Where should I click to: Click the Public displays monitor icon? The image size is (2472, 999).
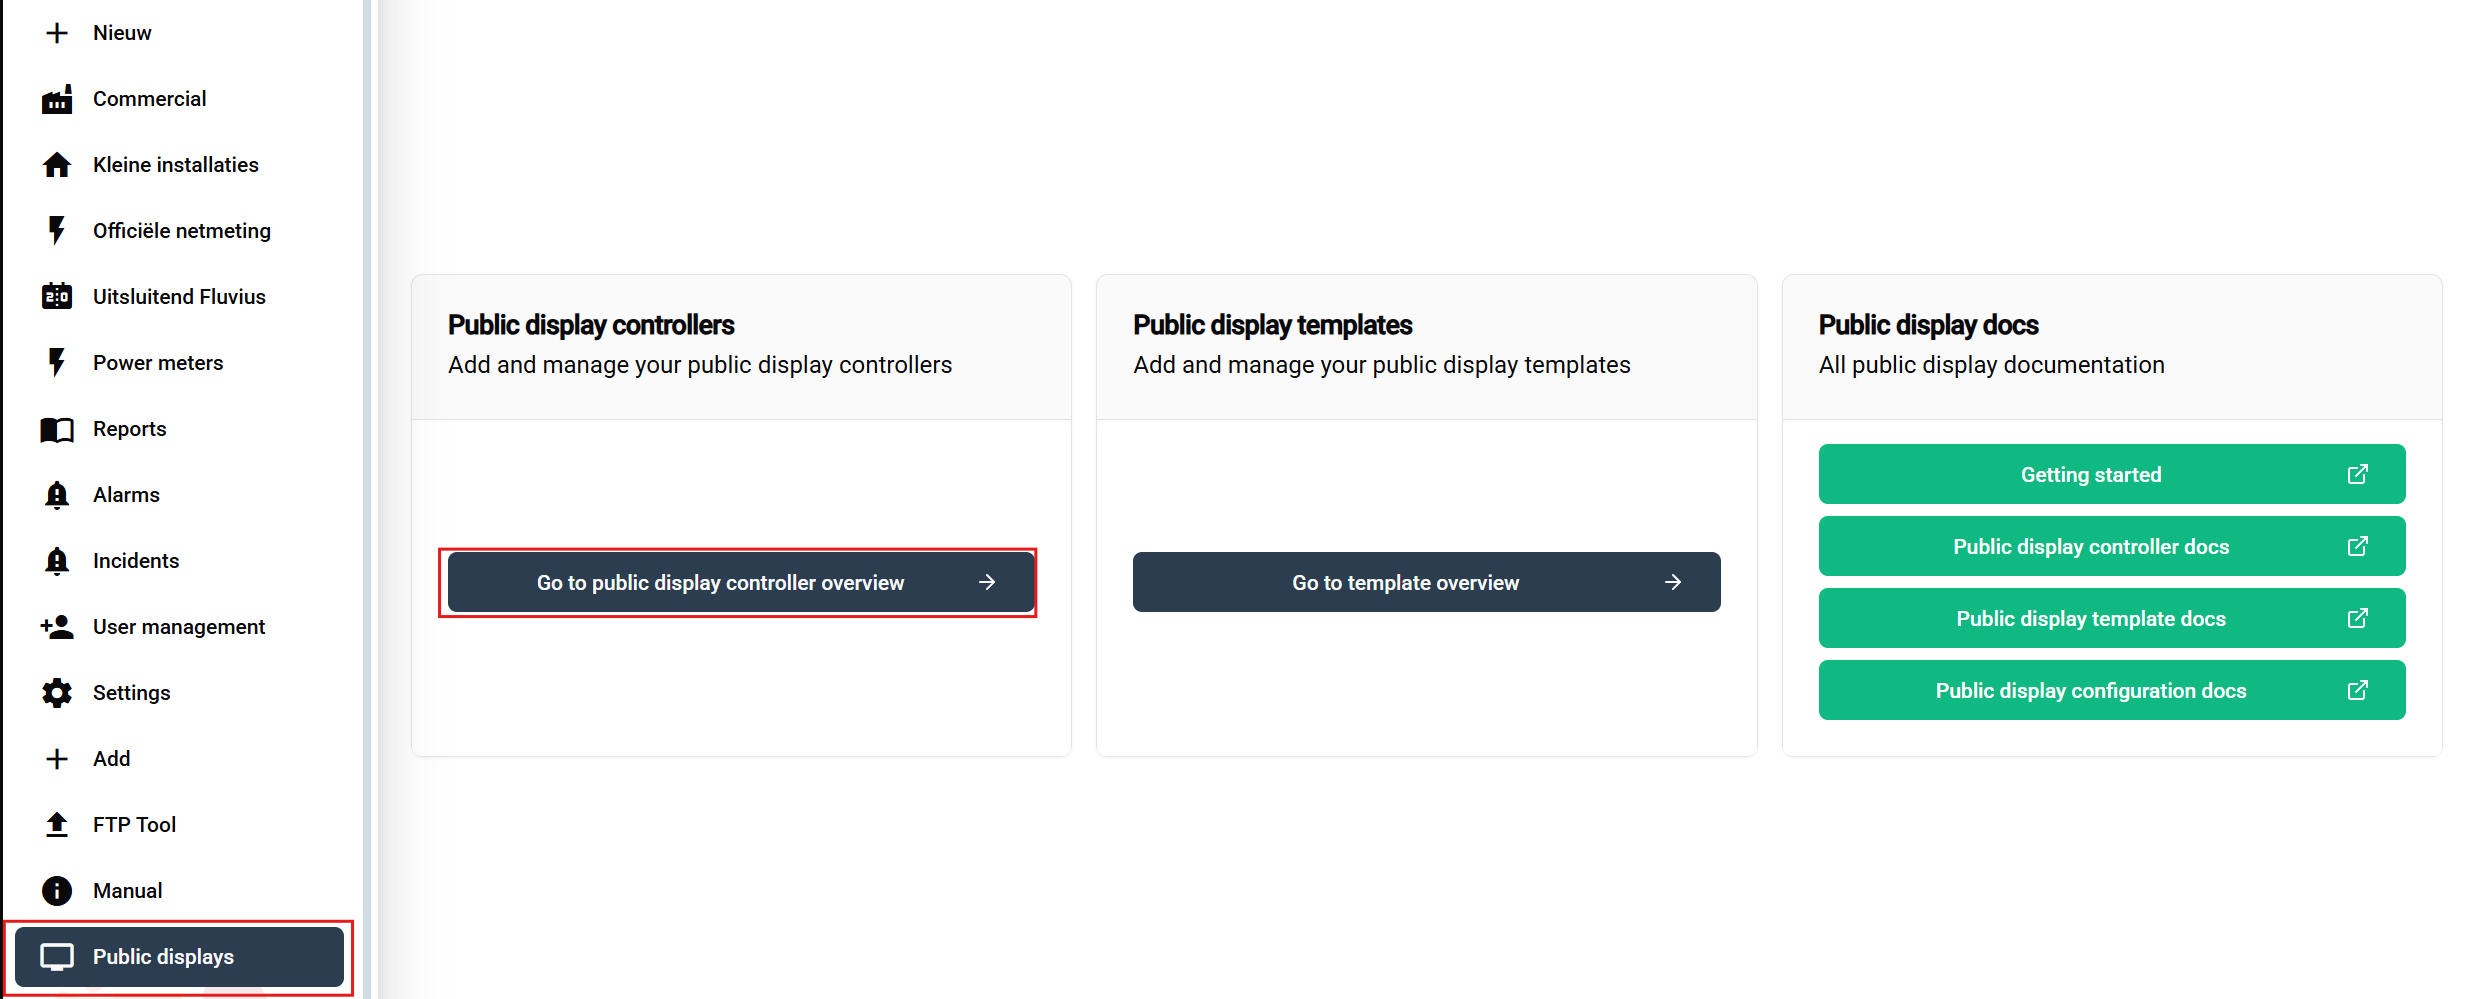pyautogui.click(x=57, y=957)
